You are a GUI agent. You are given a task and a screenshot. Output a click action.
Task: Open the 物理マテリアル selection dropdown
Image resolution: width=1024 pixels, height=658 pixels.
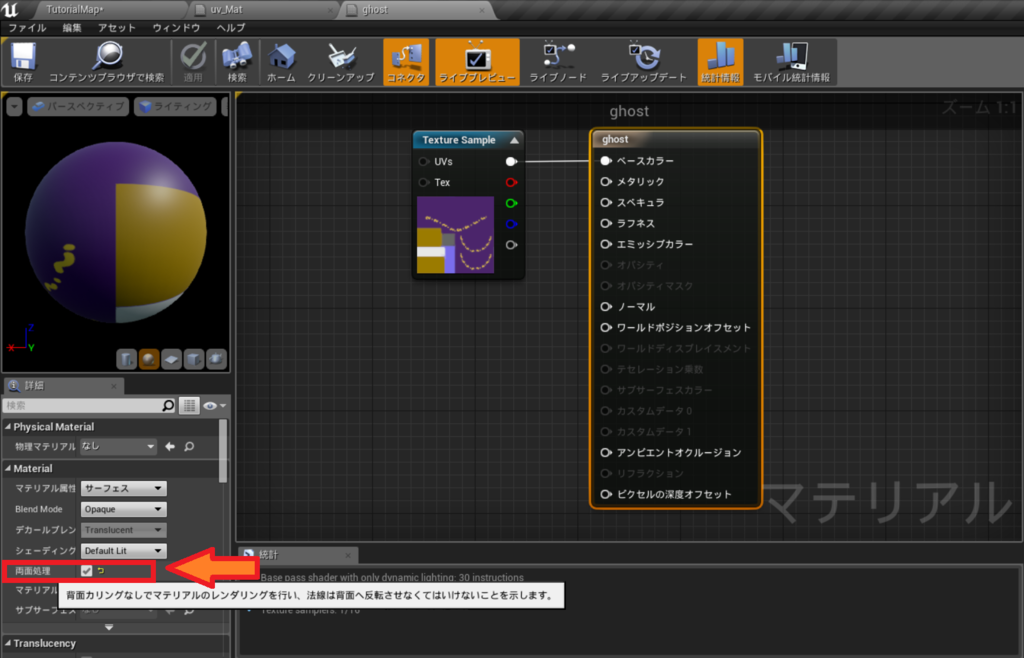click(117, 447)
